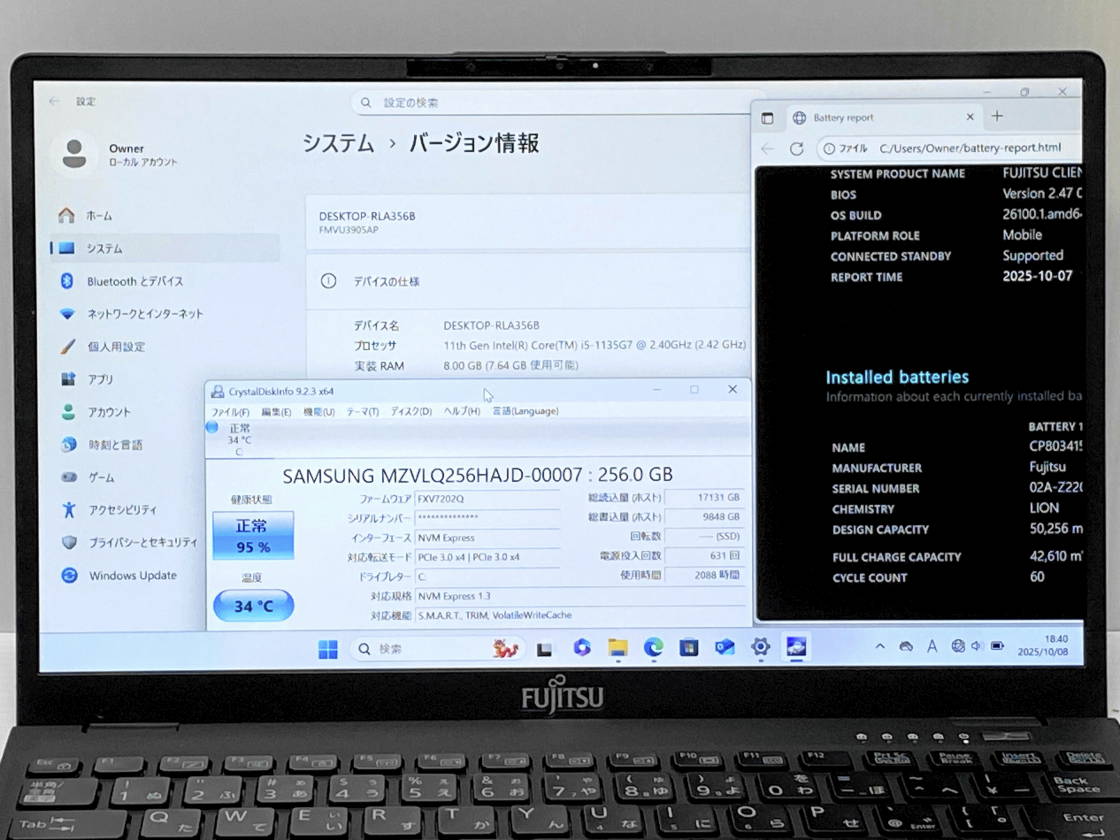Click the refresh button in the browser
Viewport: 1120px width, 840px height.
click(x=796, y=149)
